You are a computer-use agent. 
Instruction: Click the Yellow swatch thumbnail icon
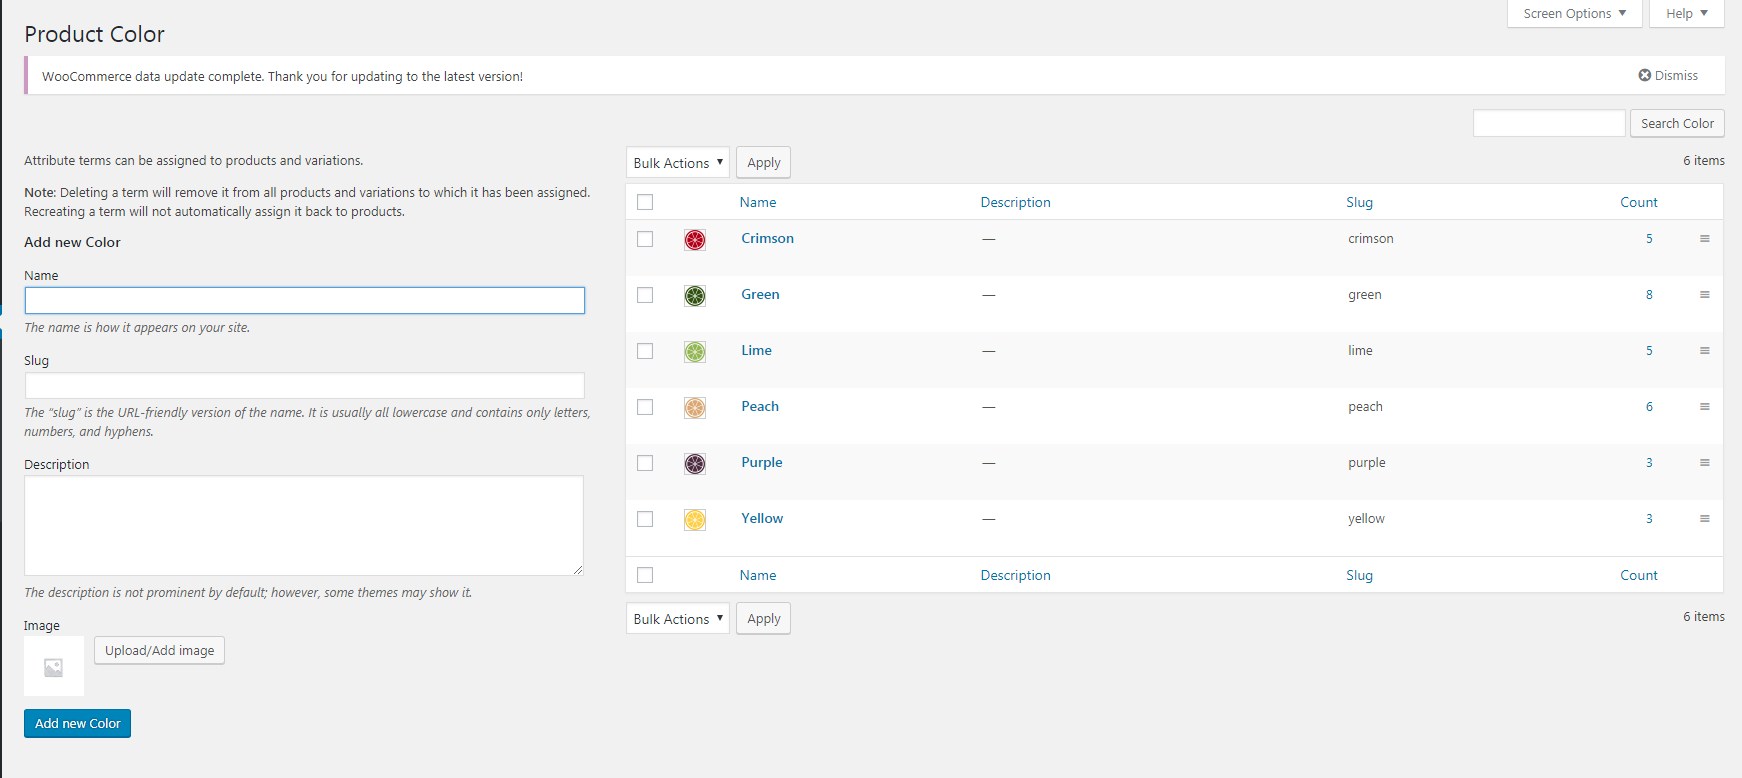pyautogui.click(x=695, y=520)
